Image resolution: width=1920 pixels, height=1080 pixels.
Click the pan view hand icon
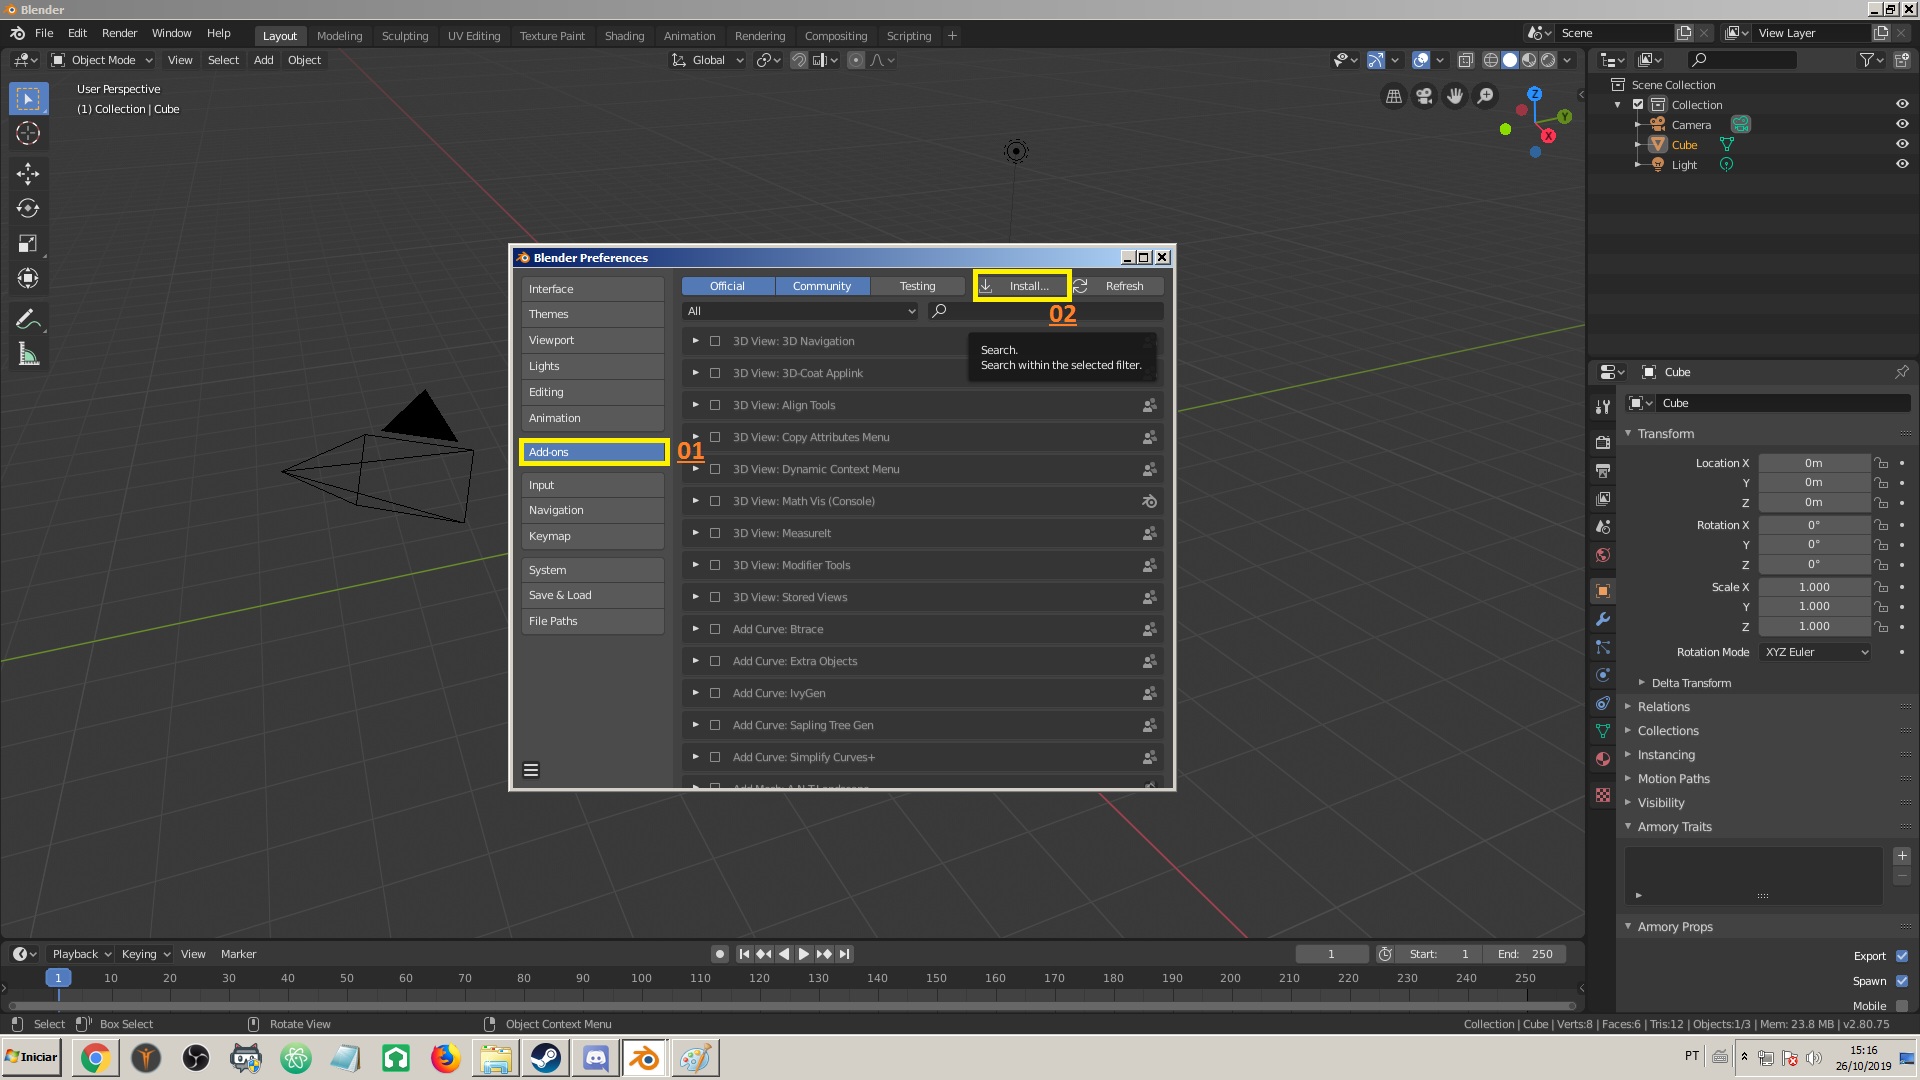1455,96
